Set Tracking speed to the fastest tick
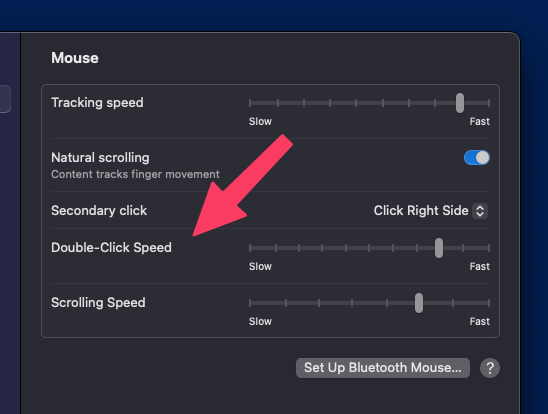 [489, 103]
